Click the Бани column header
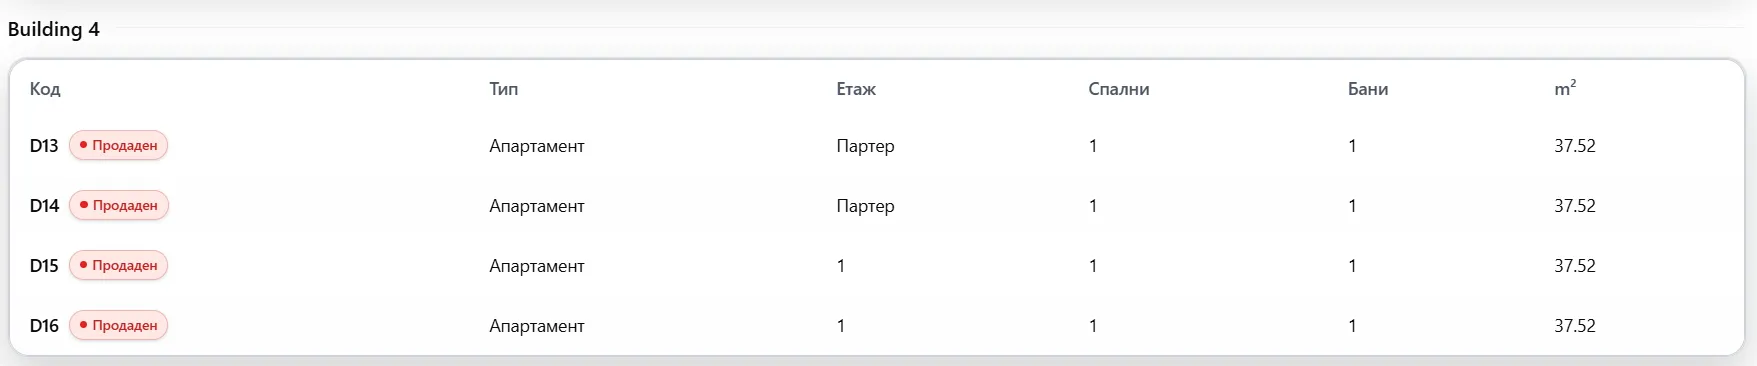This screenshot has width=1757, height=366. tap(1367, 89)
